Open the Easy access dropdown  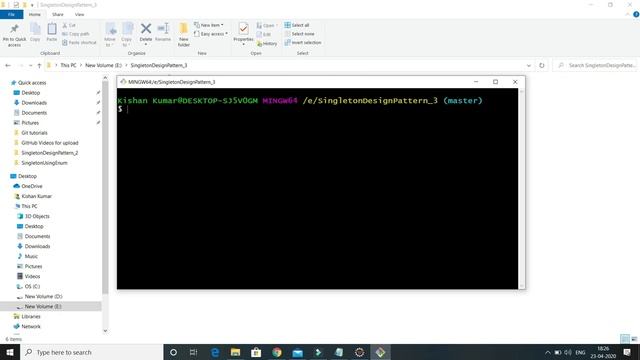point(211,34)
